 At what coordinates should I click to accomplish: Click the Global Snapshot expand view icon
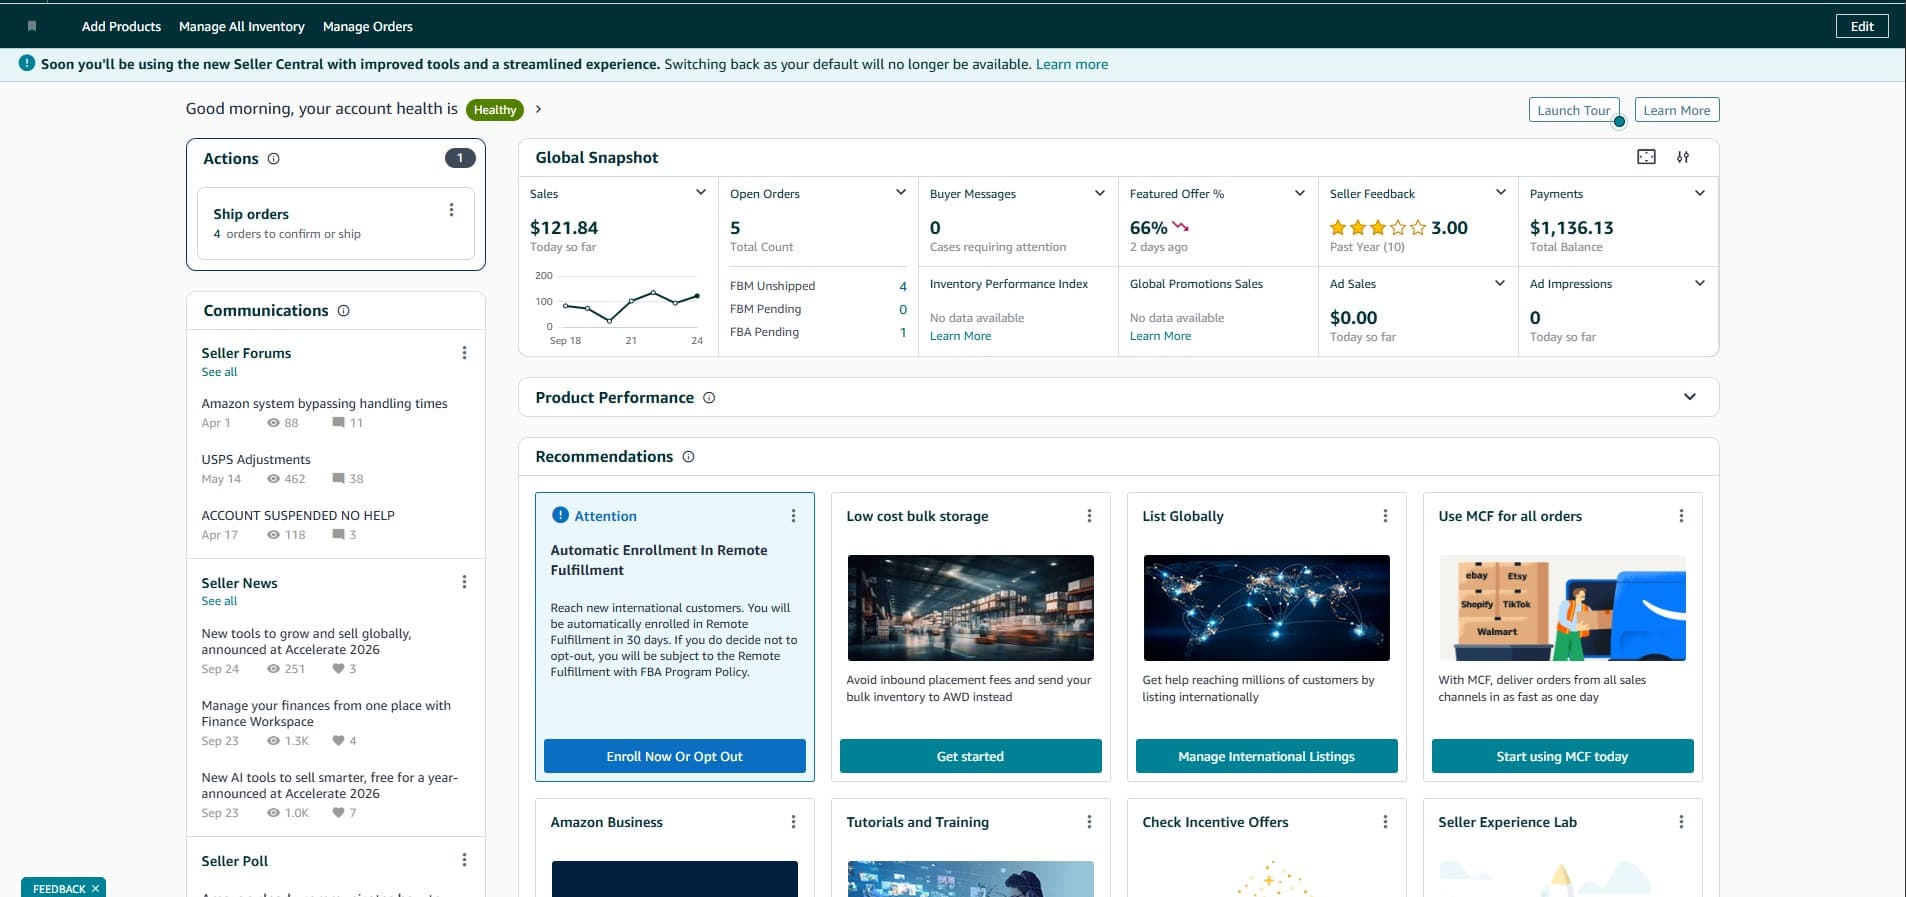(x=1646, y=157)
